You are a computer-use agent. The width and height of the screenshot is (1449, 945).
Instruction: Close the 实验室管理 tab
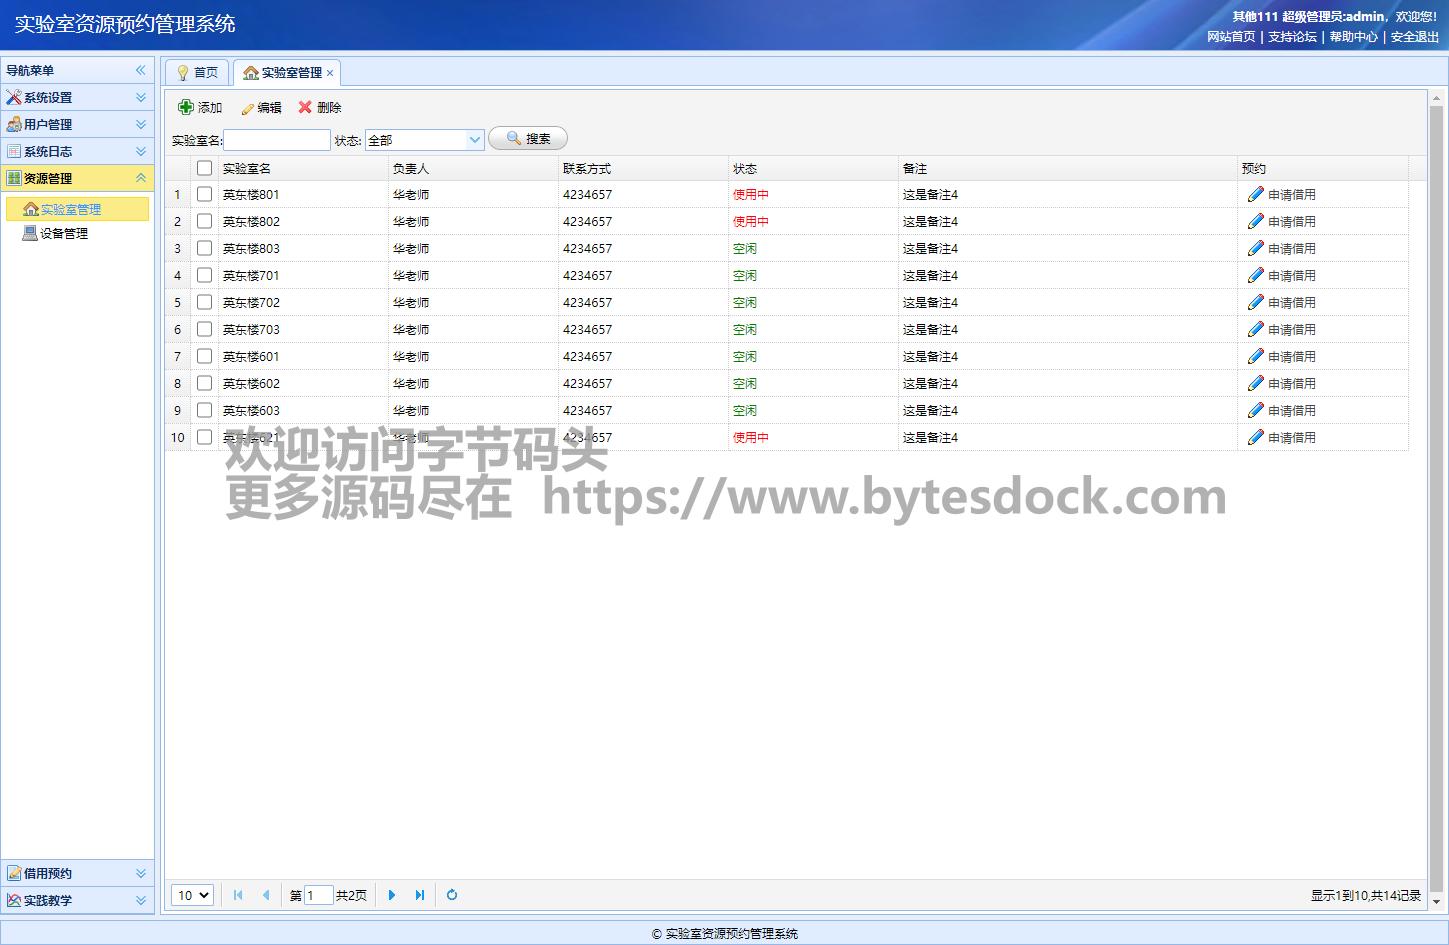tap(330, 73)
